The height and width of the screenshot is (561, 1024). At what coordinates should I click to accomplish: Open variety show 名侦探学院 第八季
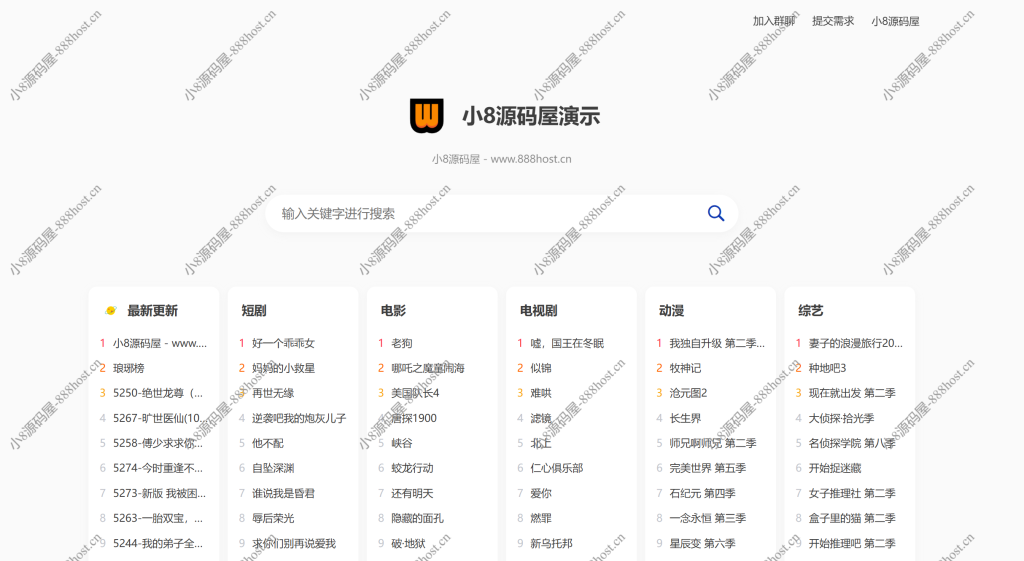pyautogui.click(x=852, y=443)
